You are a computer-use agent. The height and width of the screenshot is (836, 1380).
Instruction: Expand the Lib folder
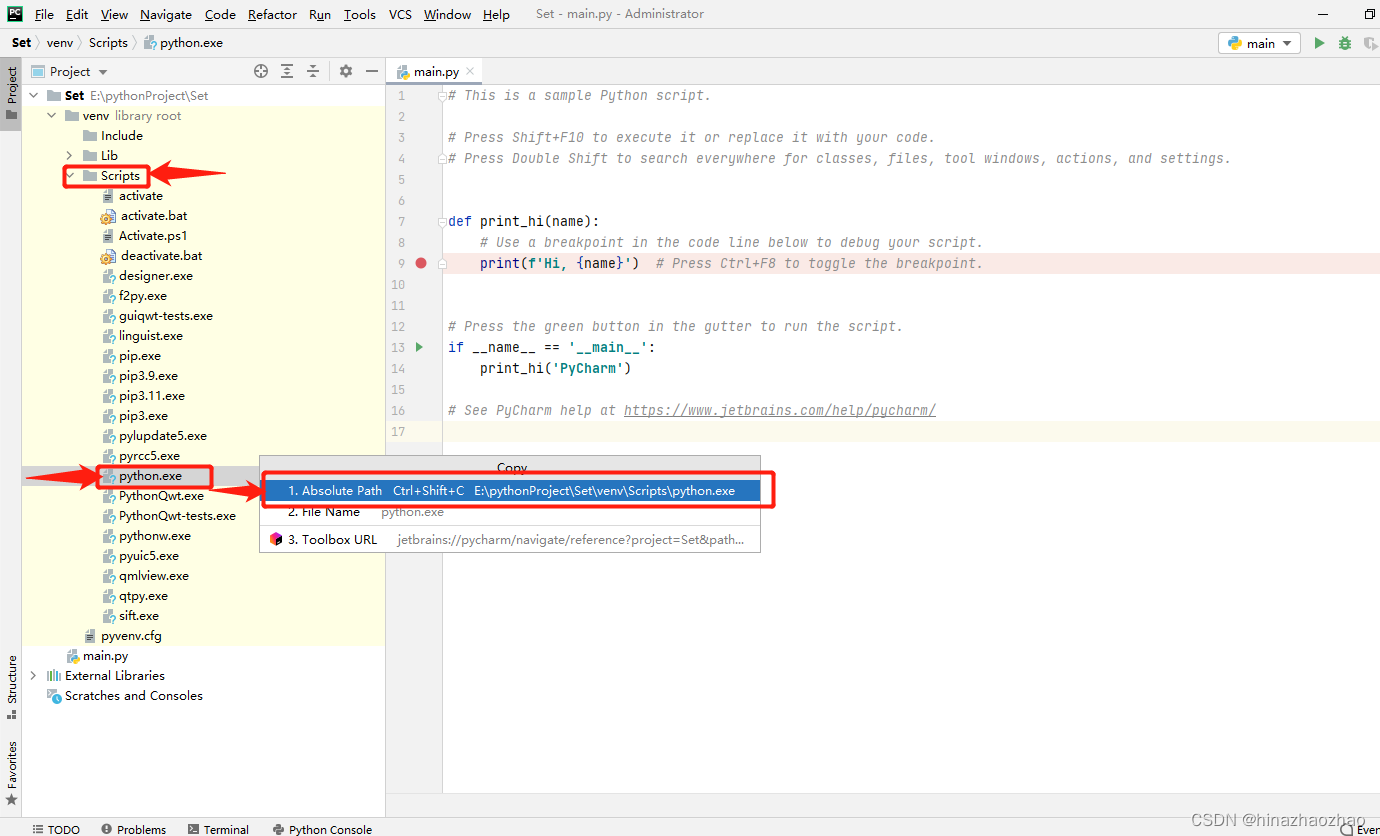(70, 156)
